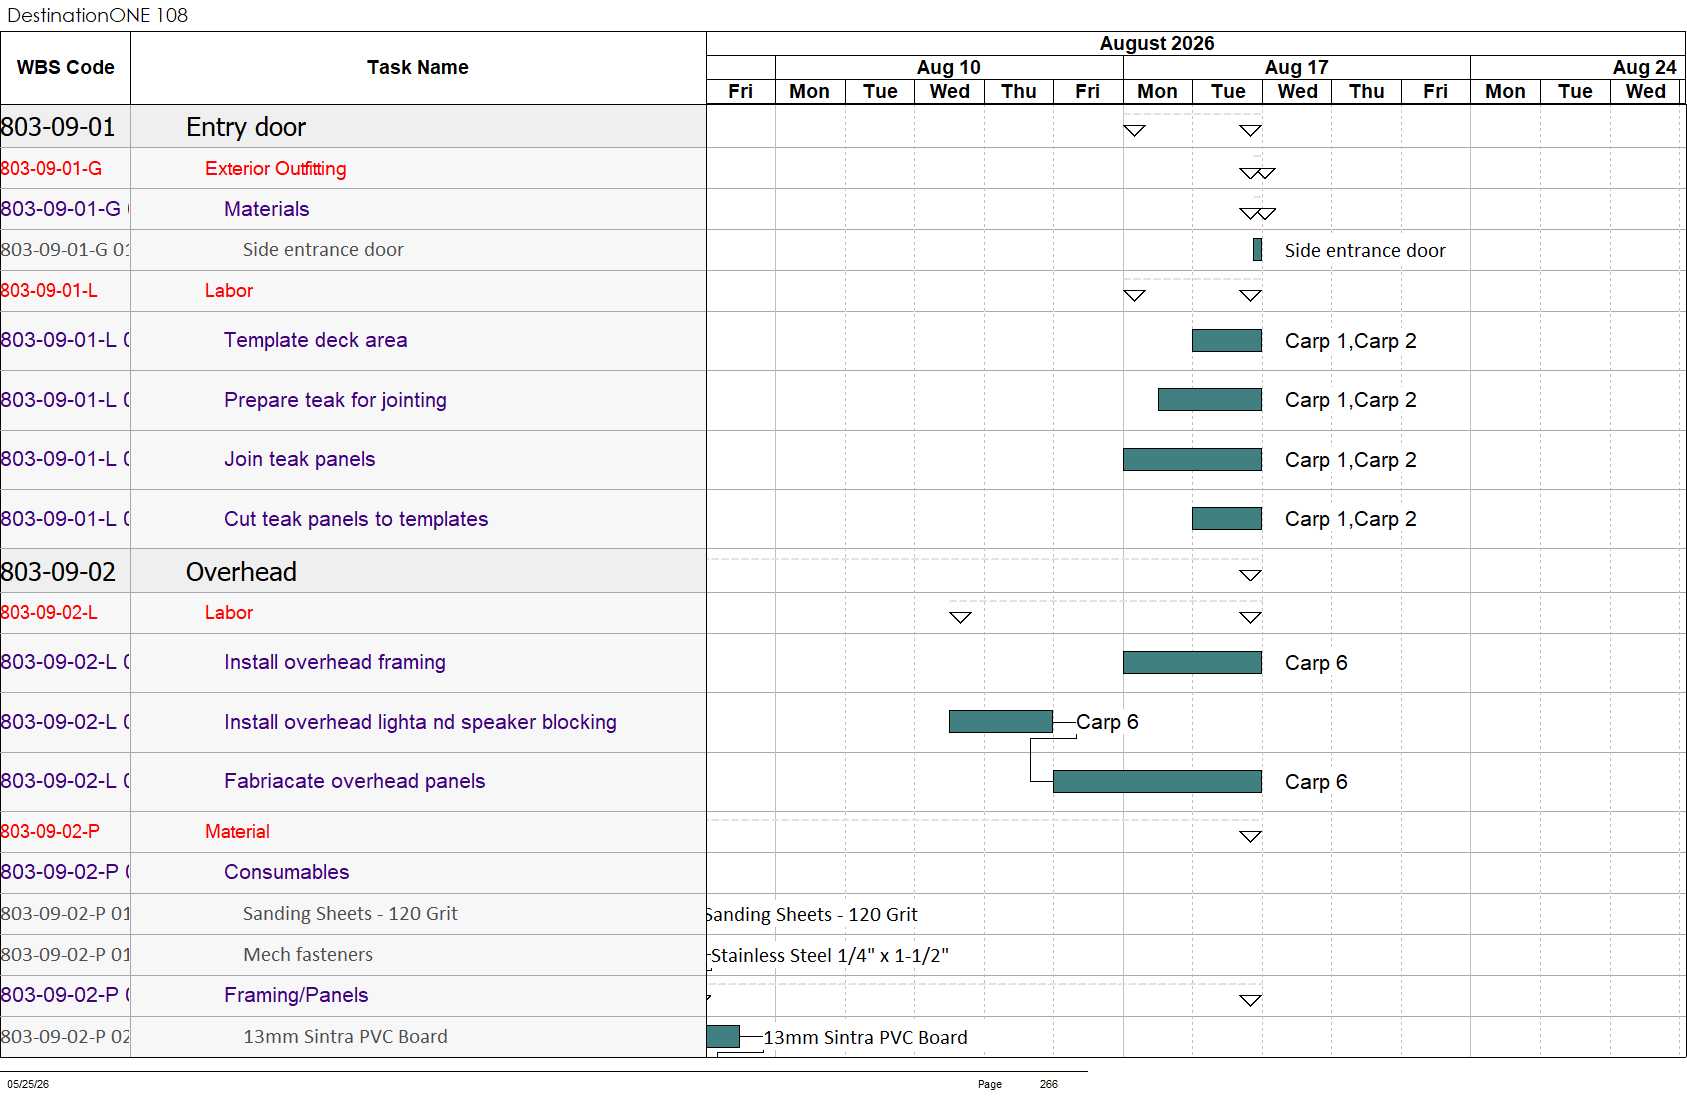Click WBS code 803-09-02-L in red

click(x=49, y=613)
